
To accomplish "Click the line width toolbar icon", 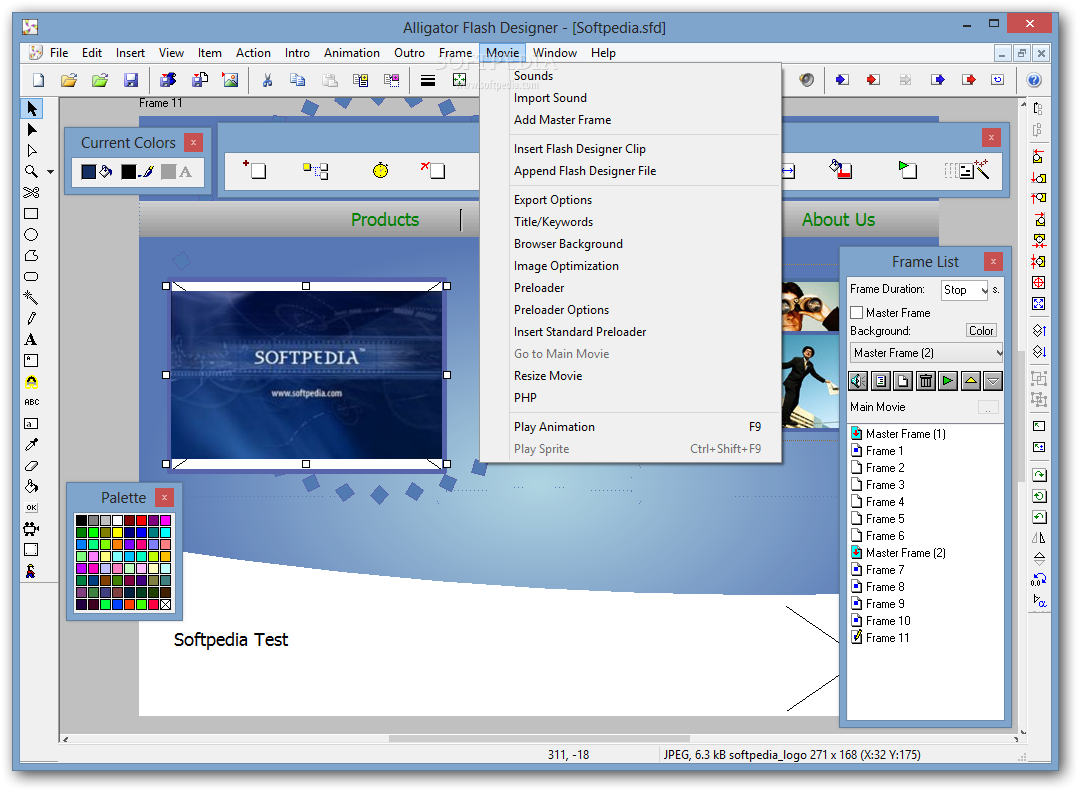I will [x=428, y=81].
